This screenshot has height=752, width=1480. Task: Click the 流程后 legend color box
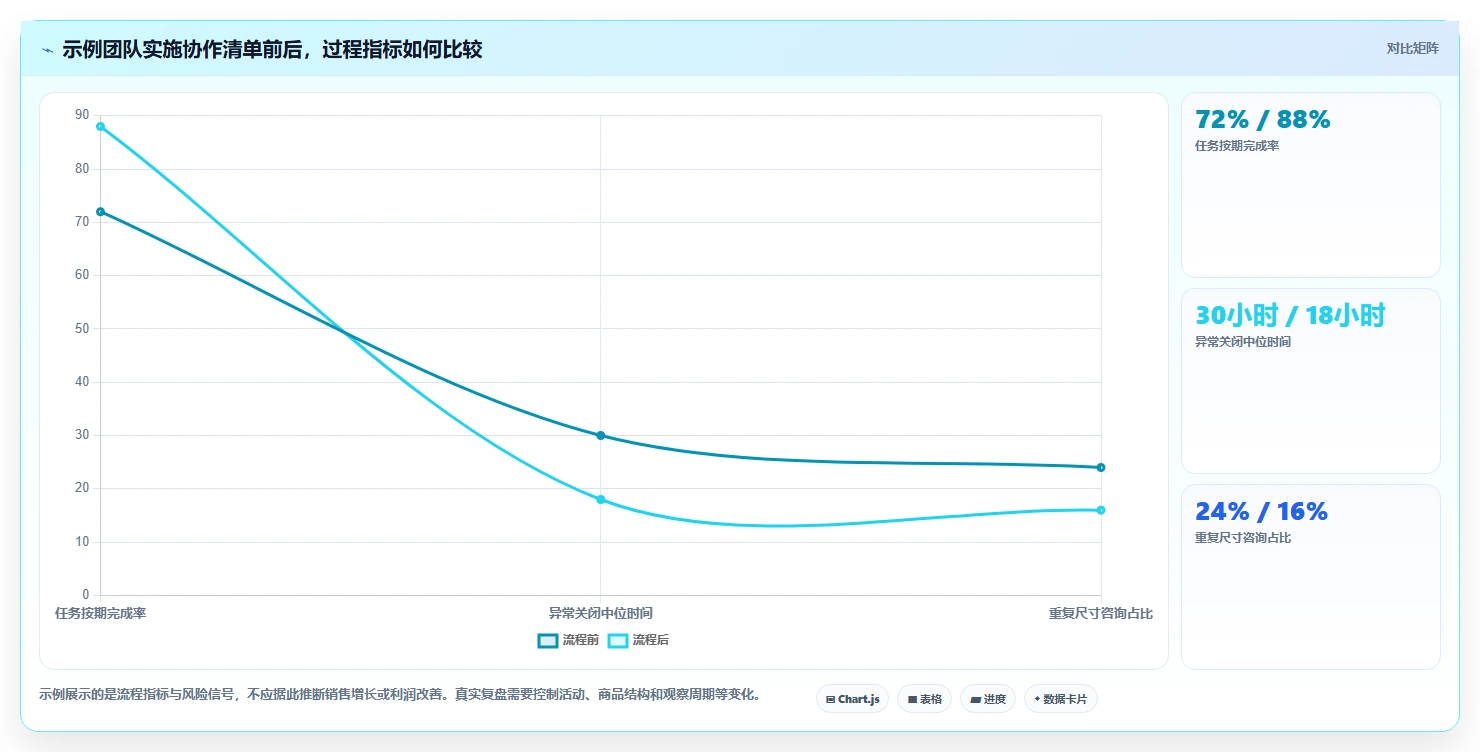coord(618,640)
